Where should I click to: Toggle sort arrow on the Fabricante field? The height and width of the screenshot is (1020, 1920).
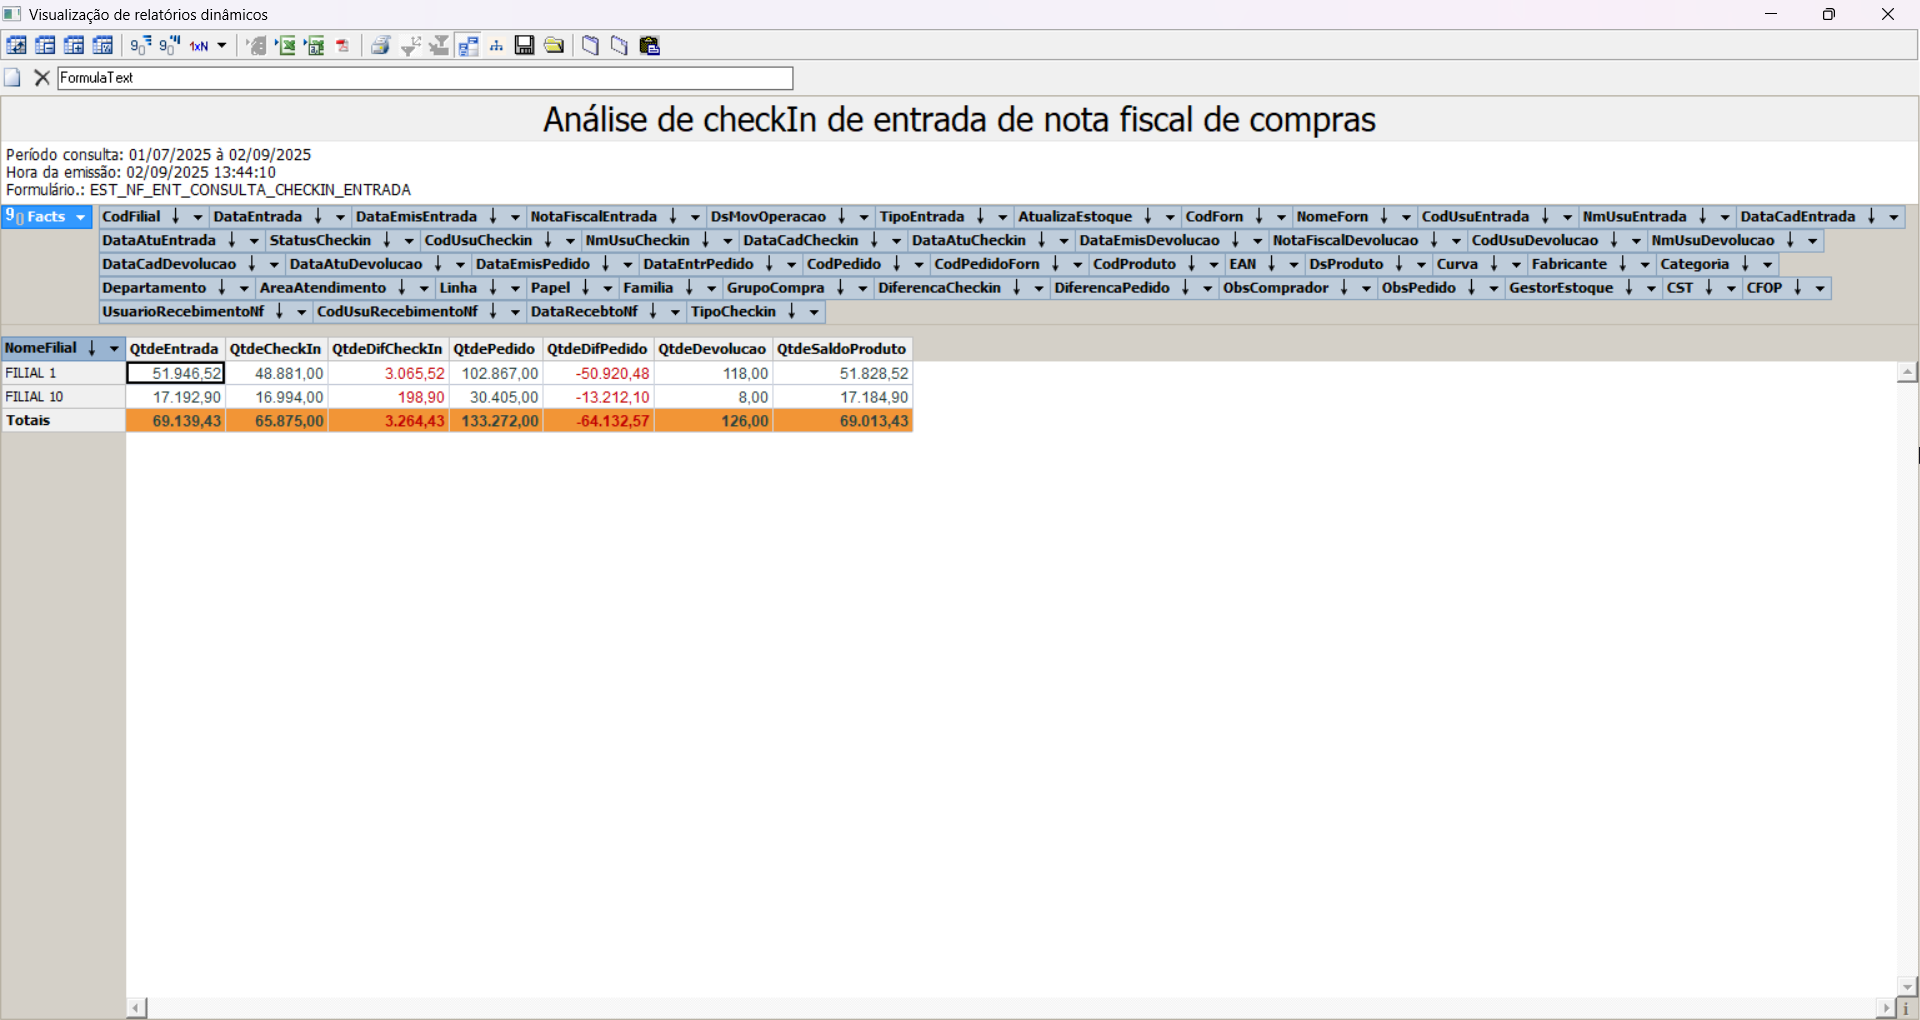[1623, 265]
